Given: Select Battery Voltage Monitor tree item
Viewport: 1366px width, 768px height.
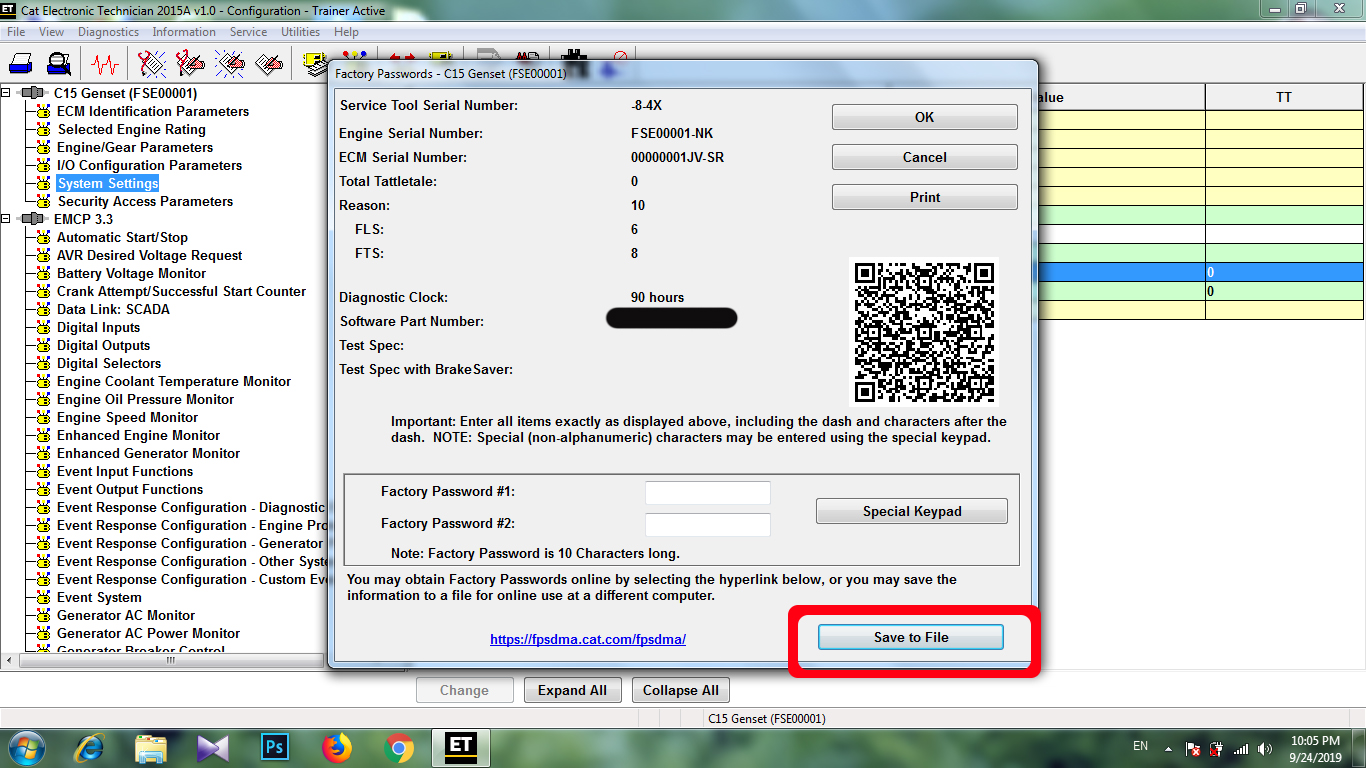Looking at the screenshot, I should (x=131, y=273).
